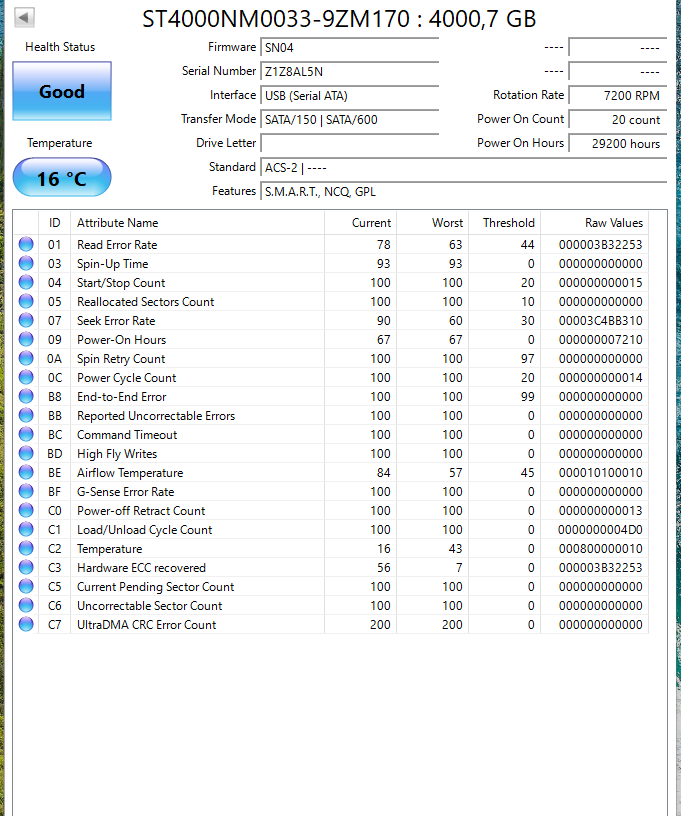The image size is (681, 816).
Task: Select the Hardware ECC recovered text
Action: (x=142, y=568)
